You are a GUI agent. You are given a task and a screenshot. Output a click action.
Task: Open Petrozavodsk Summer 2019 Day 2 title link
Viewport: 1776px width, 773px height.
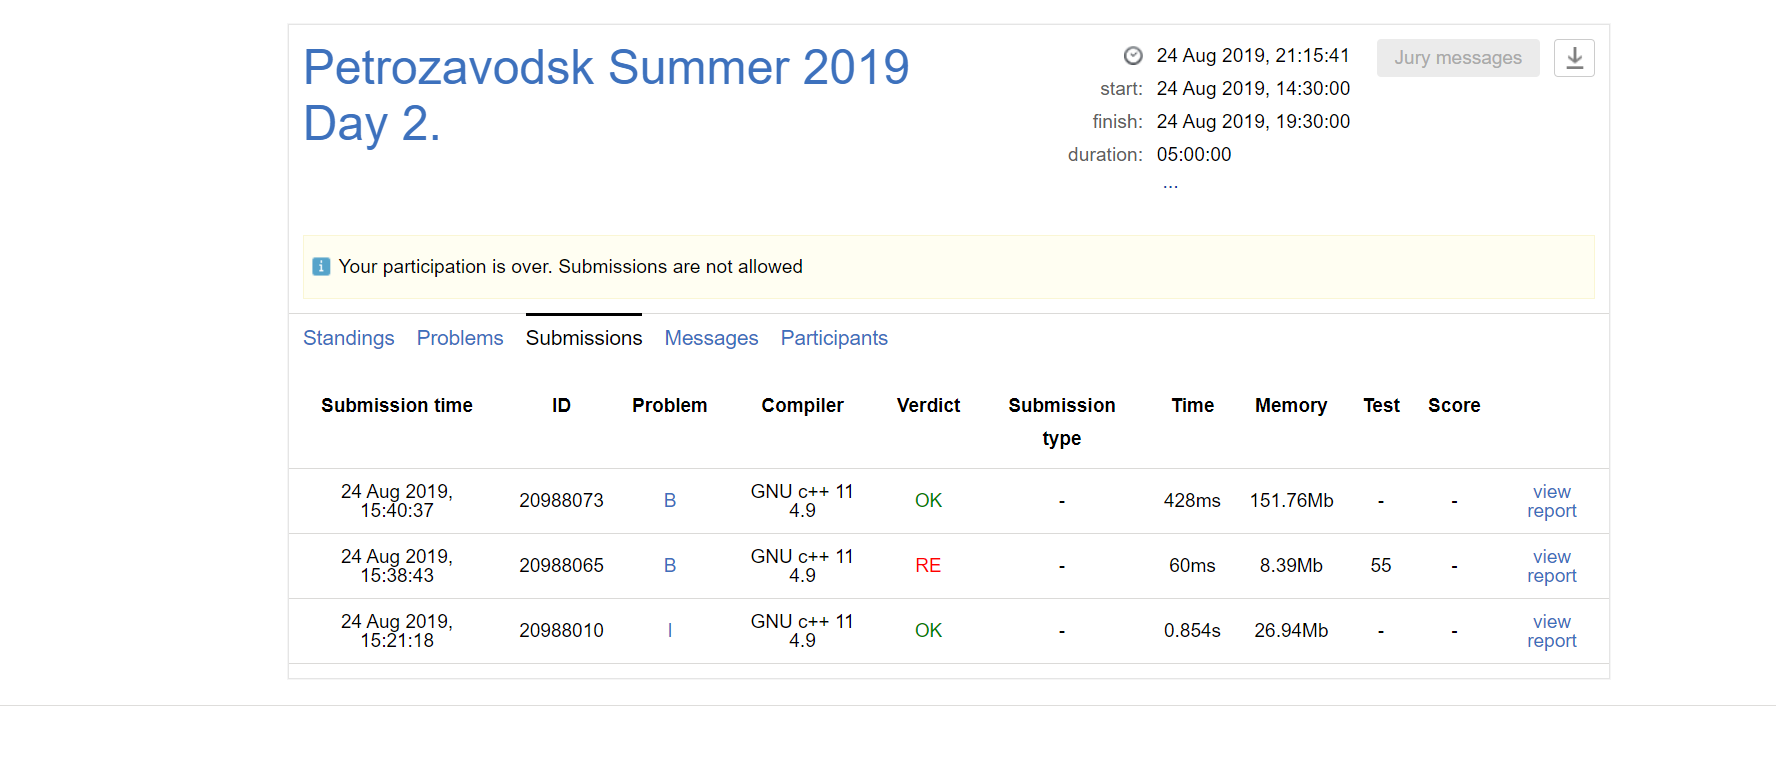click(x=606, y=95)
